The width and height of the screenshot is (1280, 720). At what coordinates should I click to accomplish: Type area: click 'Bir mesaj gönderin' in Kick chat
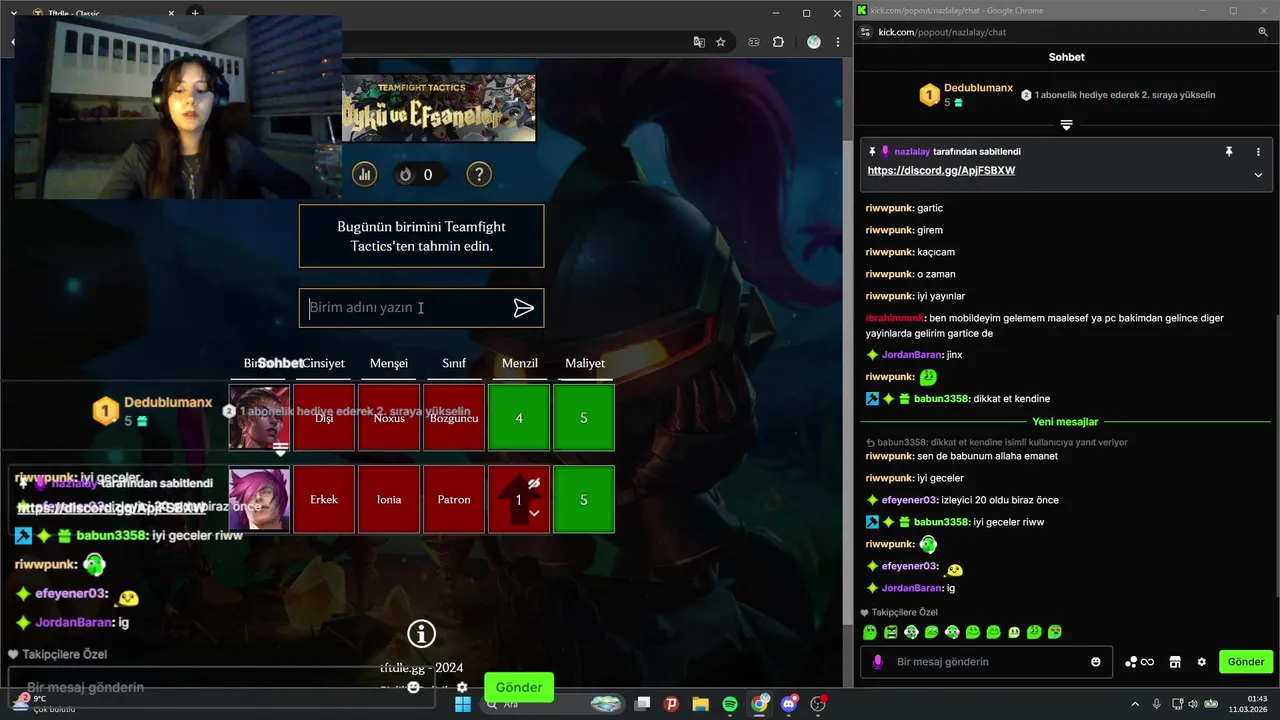tap(985, 662)
